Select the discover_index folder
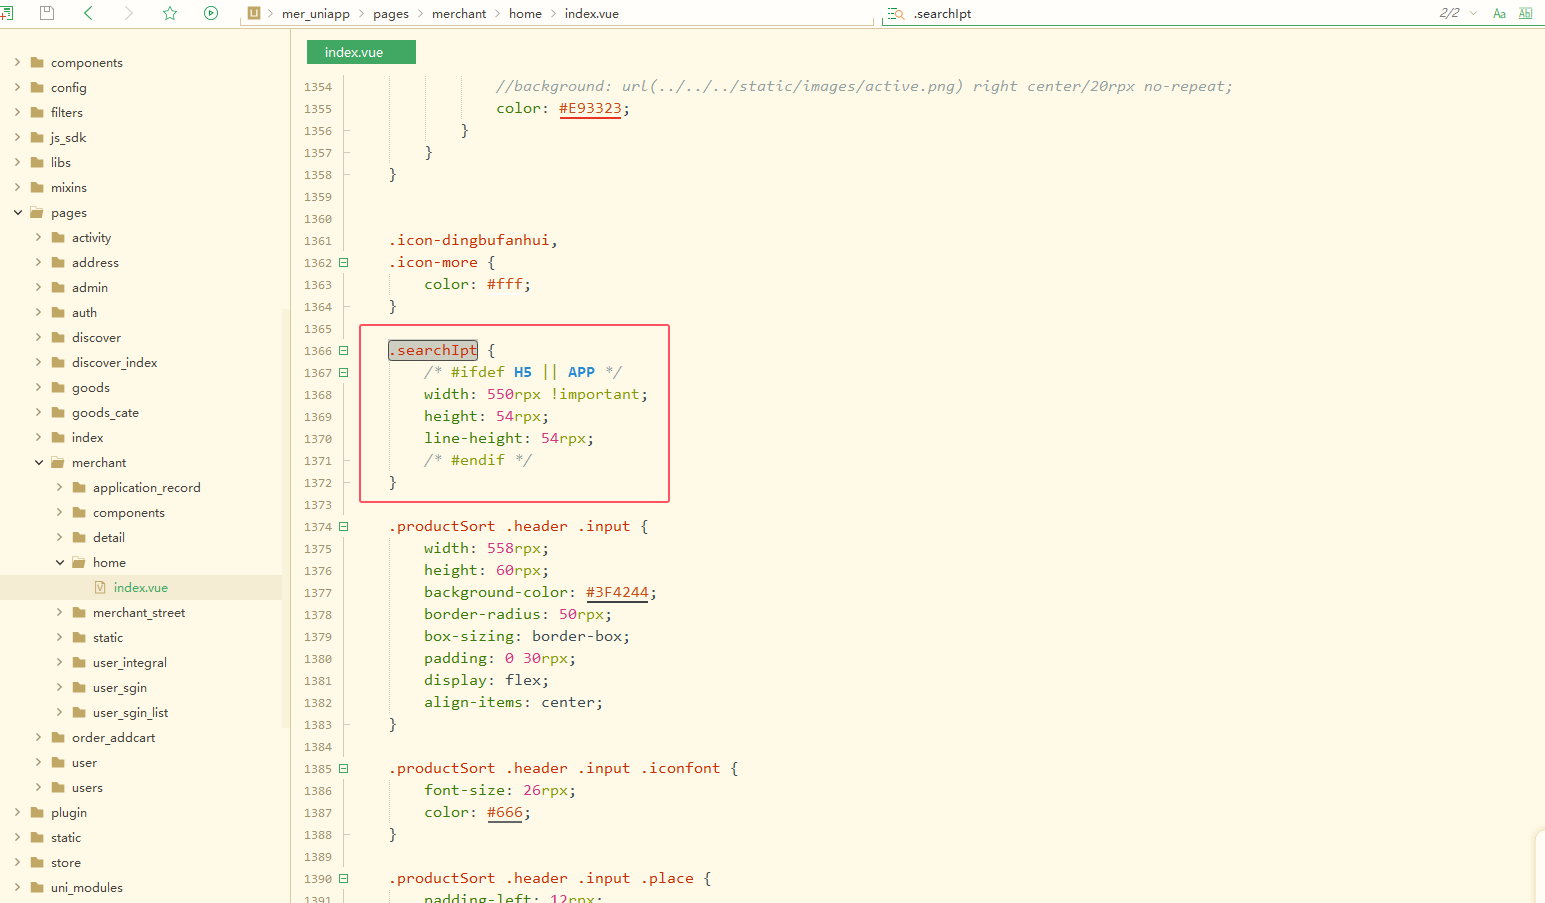This screenshot has height=903, width=1545. (x=115, y=362)
